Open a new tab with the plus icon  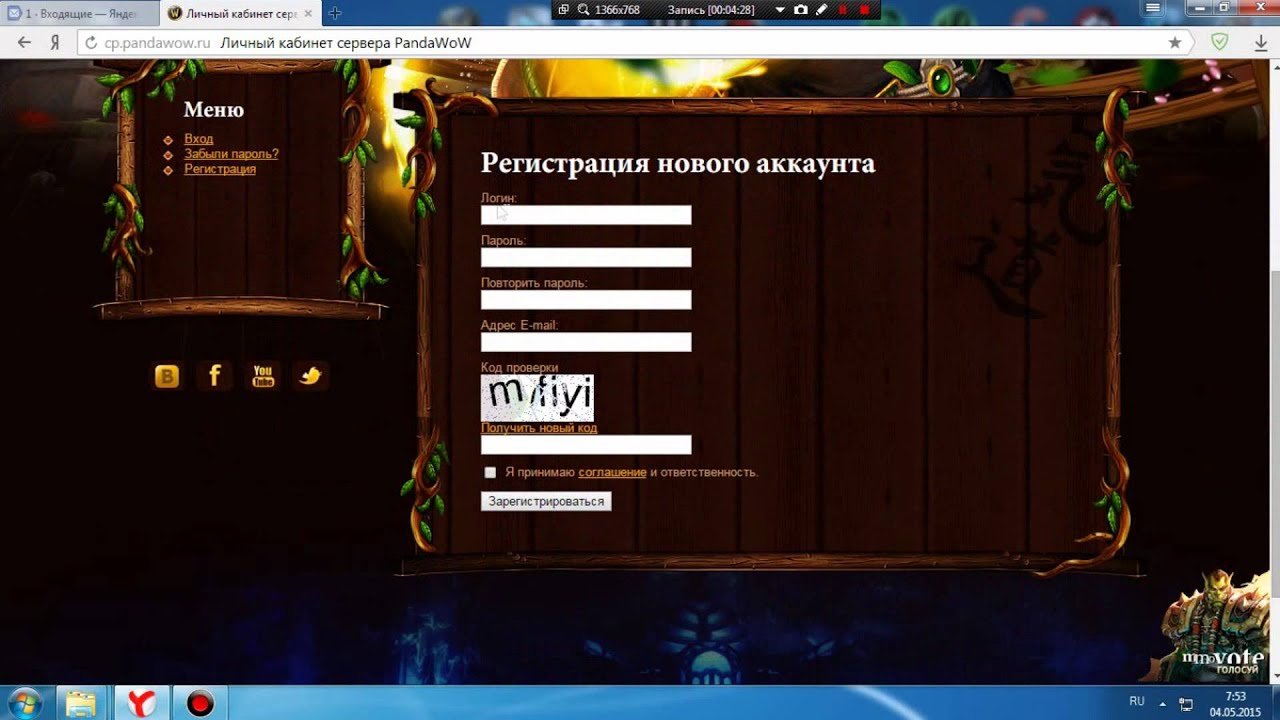tap(335, 13)
